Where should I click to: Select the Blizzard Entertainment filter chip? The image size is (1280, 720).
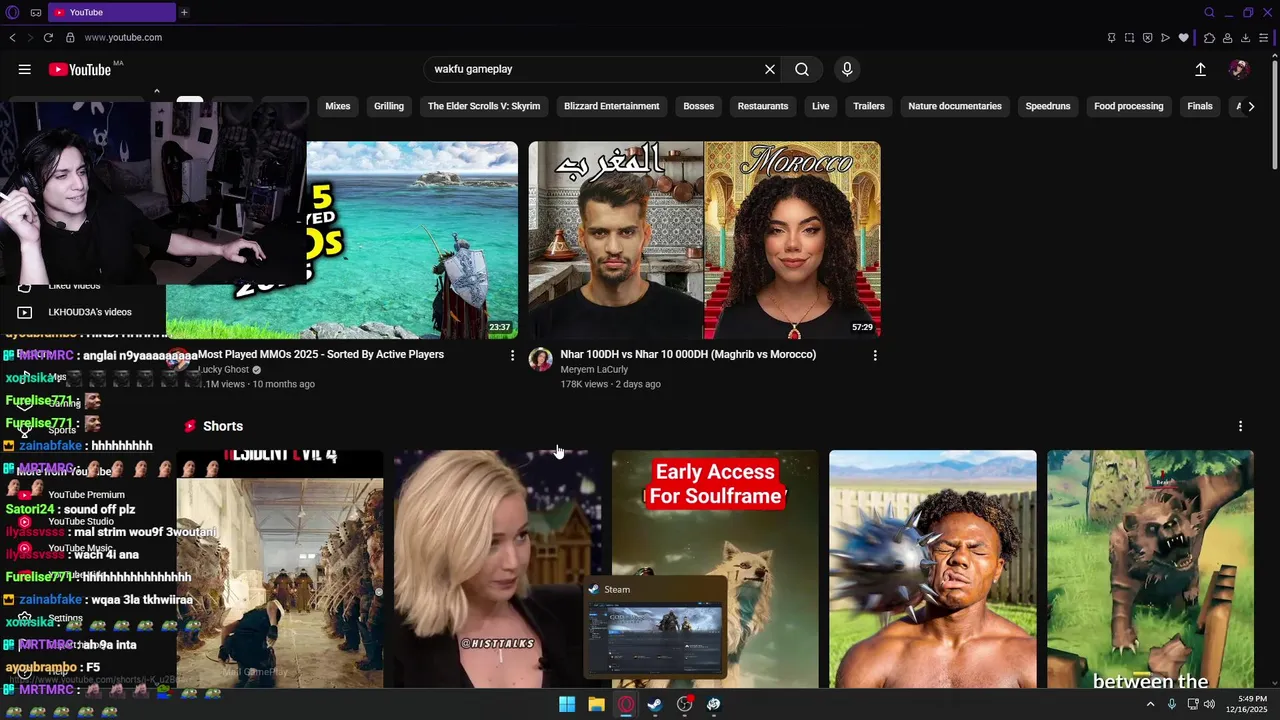point(611,106)
